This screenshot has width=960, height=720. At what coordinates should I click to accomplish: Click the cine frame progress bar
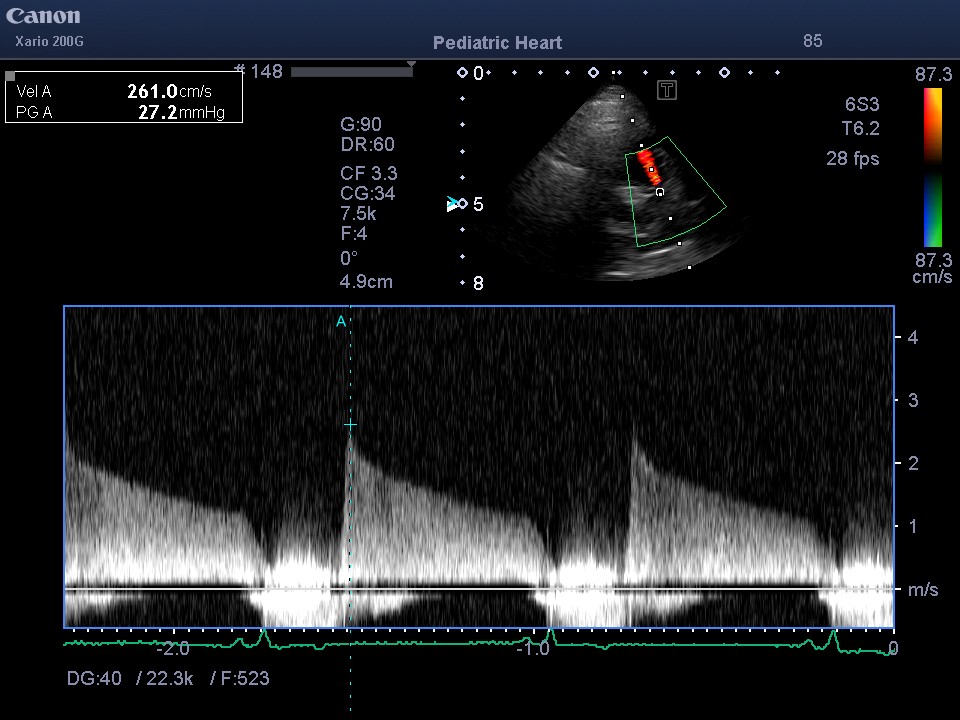[351, 72]
